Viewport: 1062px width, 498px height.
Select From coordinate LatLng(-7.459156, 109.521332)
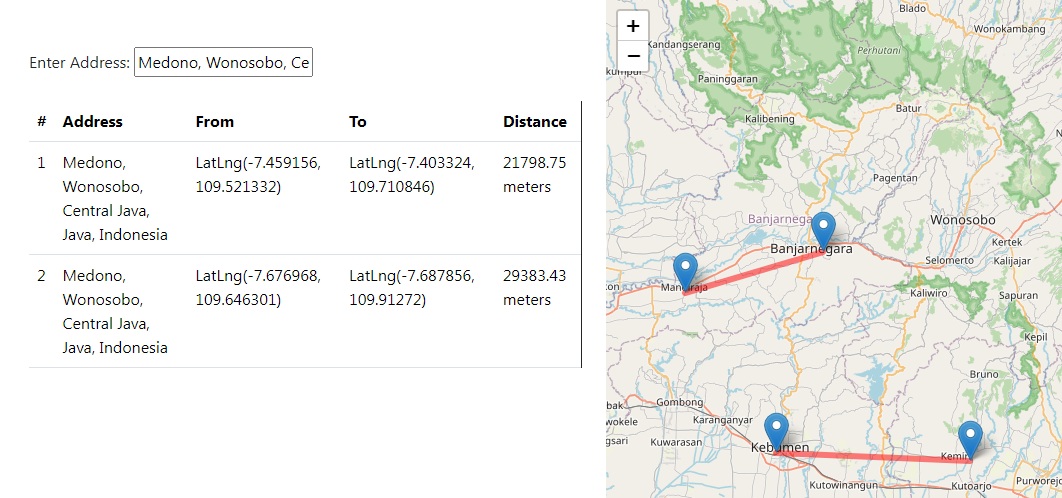(x=258, y=175)
